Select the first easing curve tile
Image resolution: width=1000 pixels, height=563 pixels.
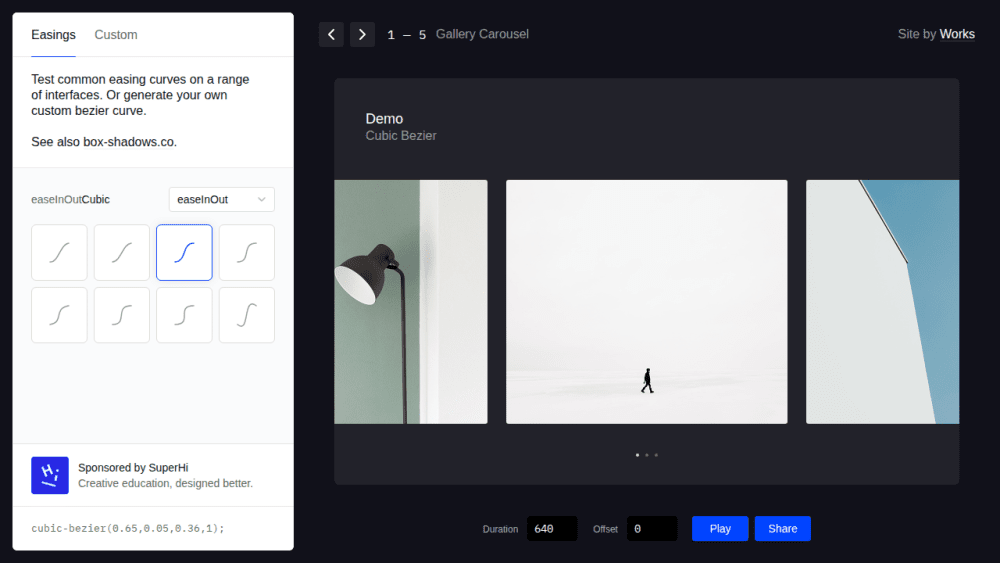[x=59, y=252]
